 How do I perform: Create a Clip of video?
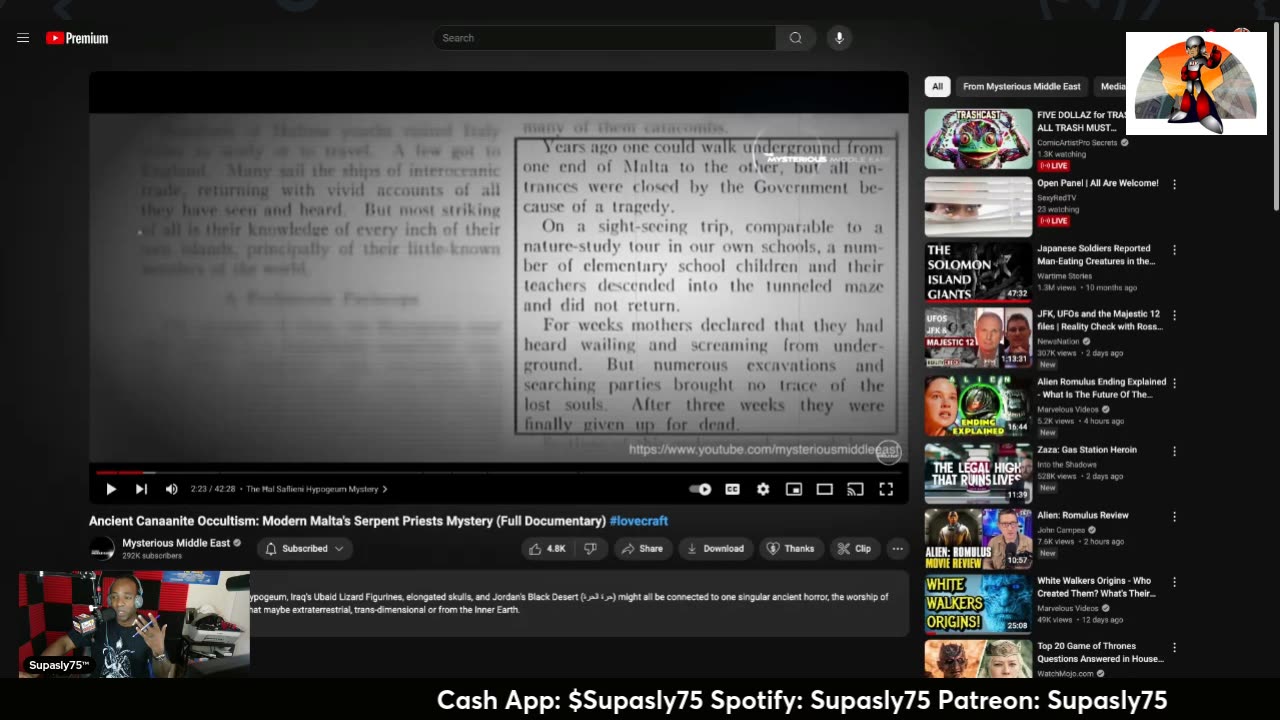[x=855, y=548]
